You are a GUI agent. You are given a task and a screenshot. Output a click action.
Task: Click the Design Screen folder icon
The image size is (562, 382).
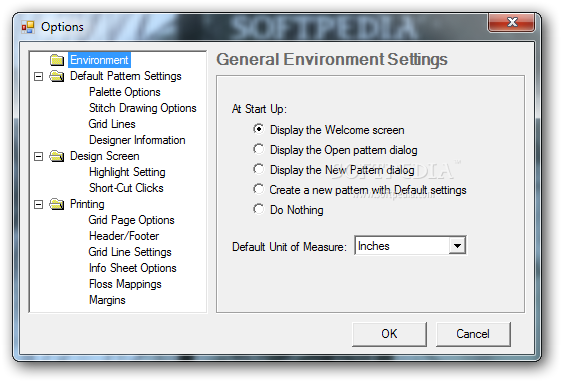tap(57, 156)
